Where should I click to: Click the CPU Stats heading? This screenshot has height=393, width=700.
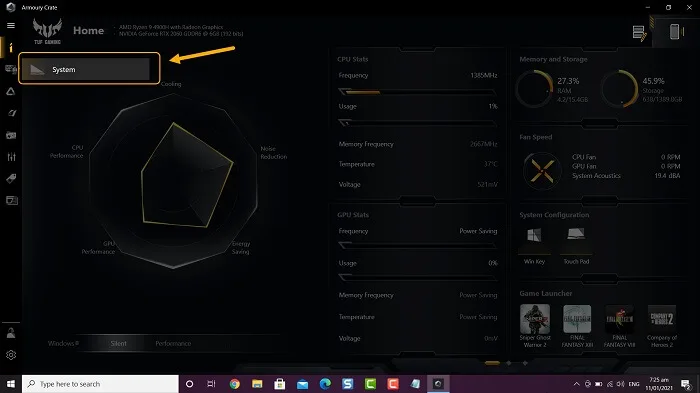pyautogui.click(x=352, y=59)
